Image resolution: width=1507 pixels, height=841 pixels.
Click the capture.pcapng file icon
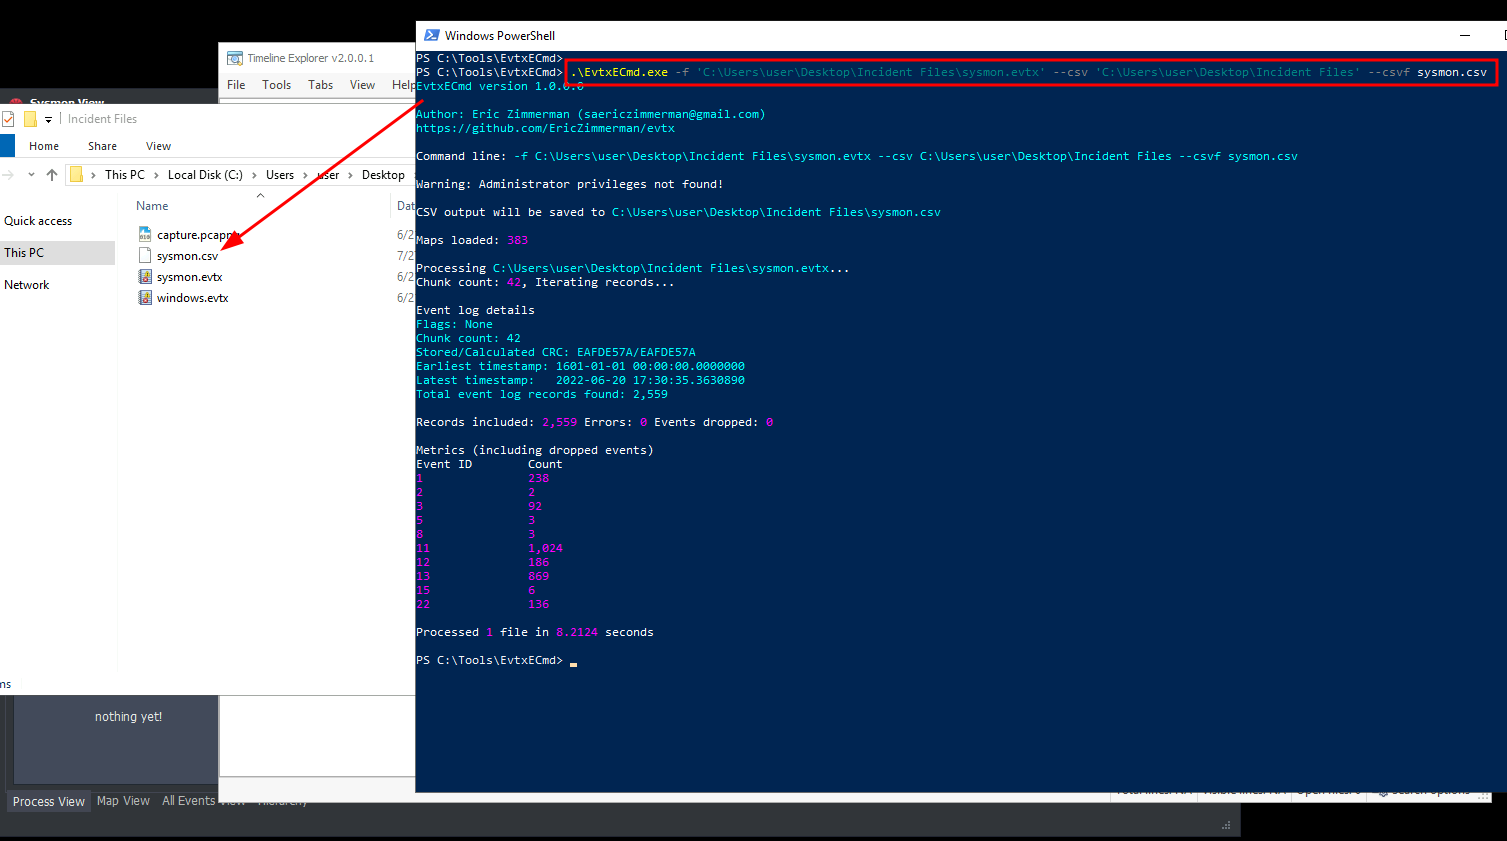(x=145, y=235)
